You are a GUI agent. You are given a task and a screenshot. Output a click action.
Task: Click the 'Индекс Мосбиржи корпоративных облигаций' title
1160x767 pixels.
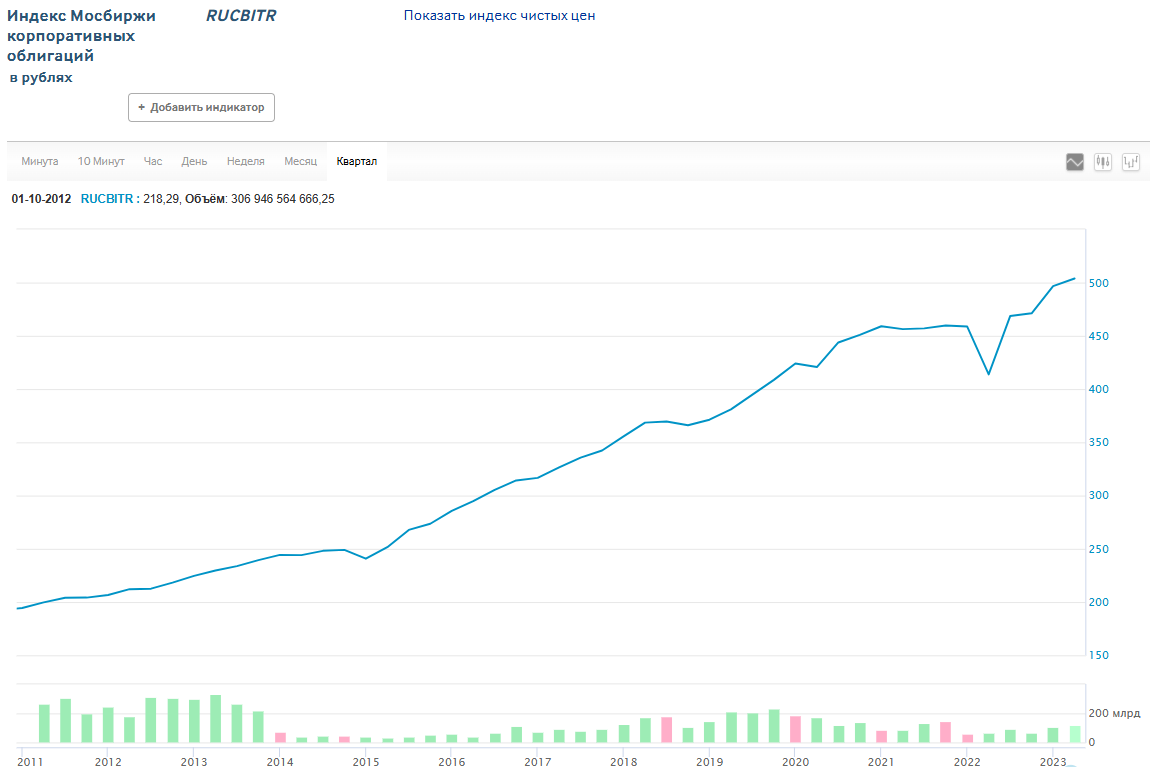[81, 36]
